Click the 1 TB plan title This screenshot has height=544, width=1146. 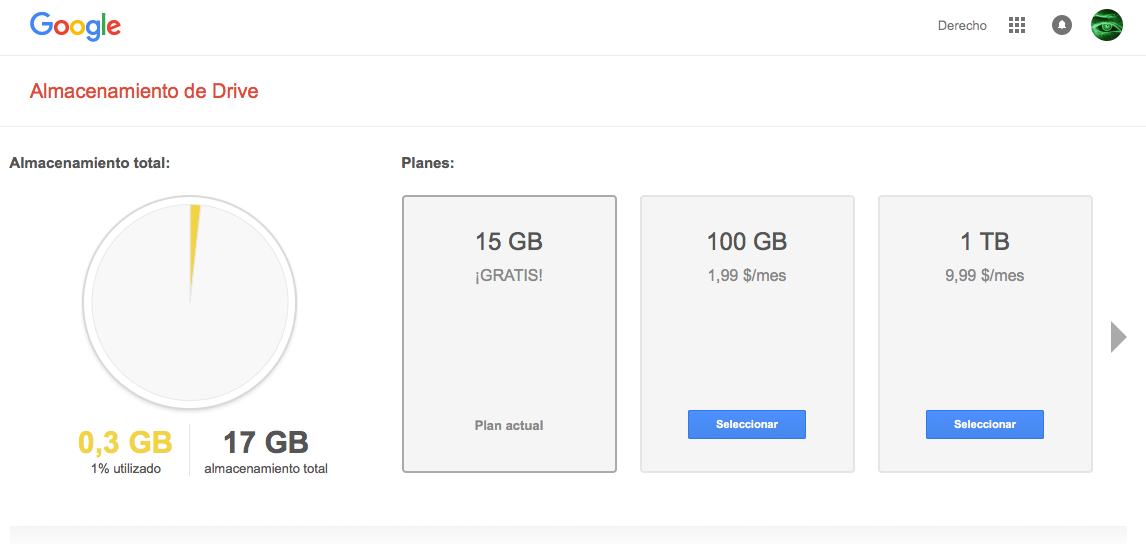(985, 241)
